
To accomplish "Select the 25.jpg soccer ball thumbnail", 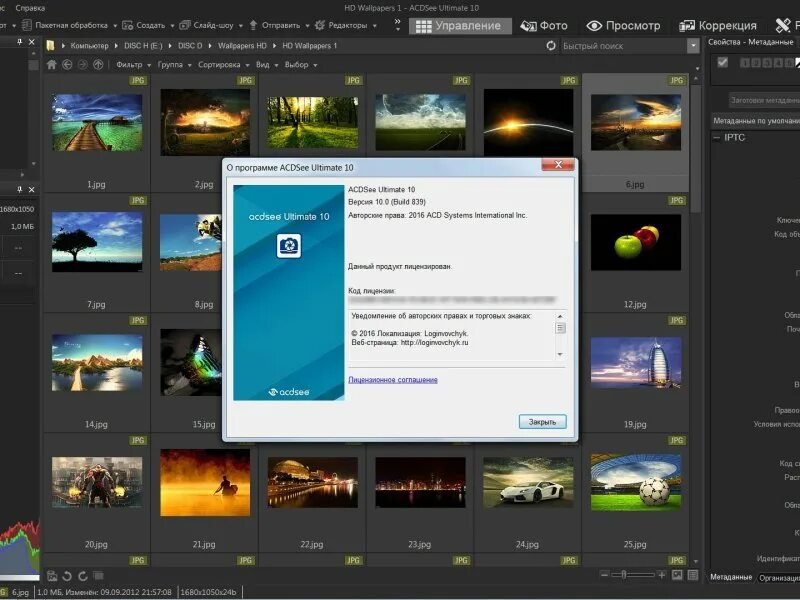I will (636, 482).
